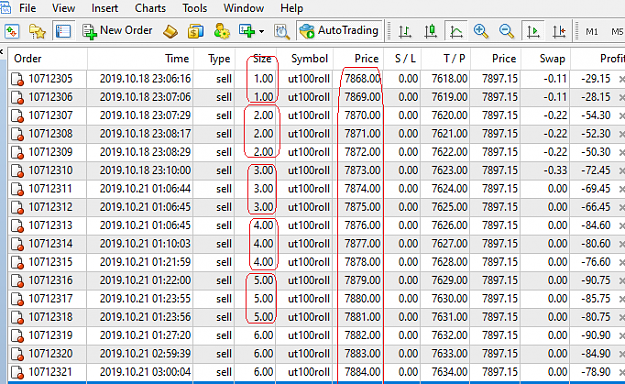The image size is (625, 384).
Task: Click profit value -72.45
Action: 596,170
